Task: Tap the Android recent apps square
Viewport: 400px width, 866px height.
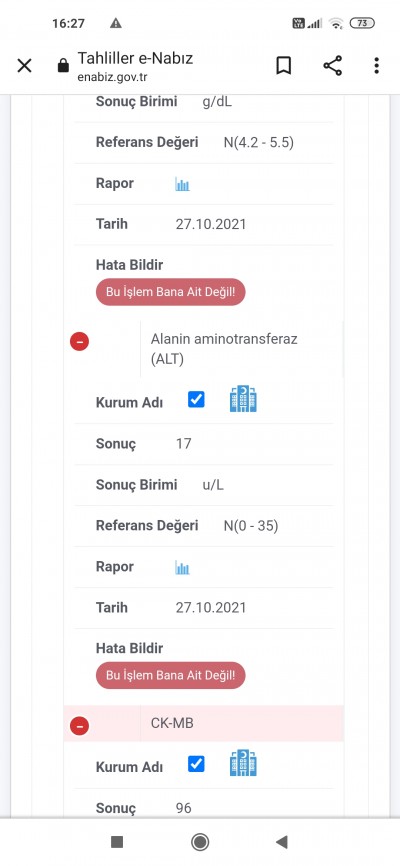Action: [117, 842]
